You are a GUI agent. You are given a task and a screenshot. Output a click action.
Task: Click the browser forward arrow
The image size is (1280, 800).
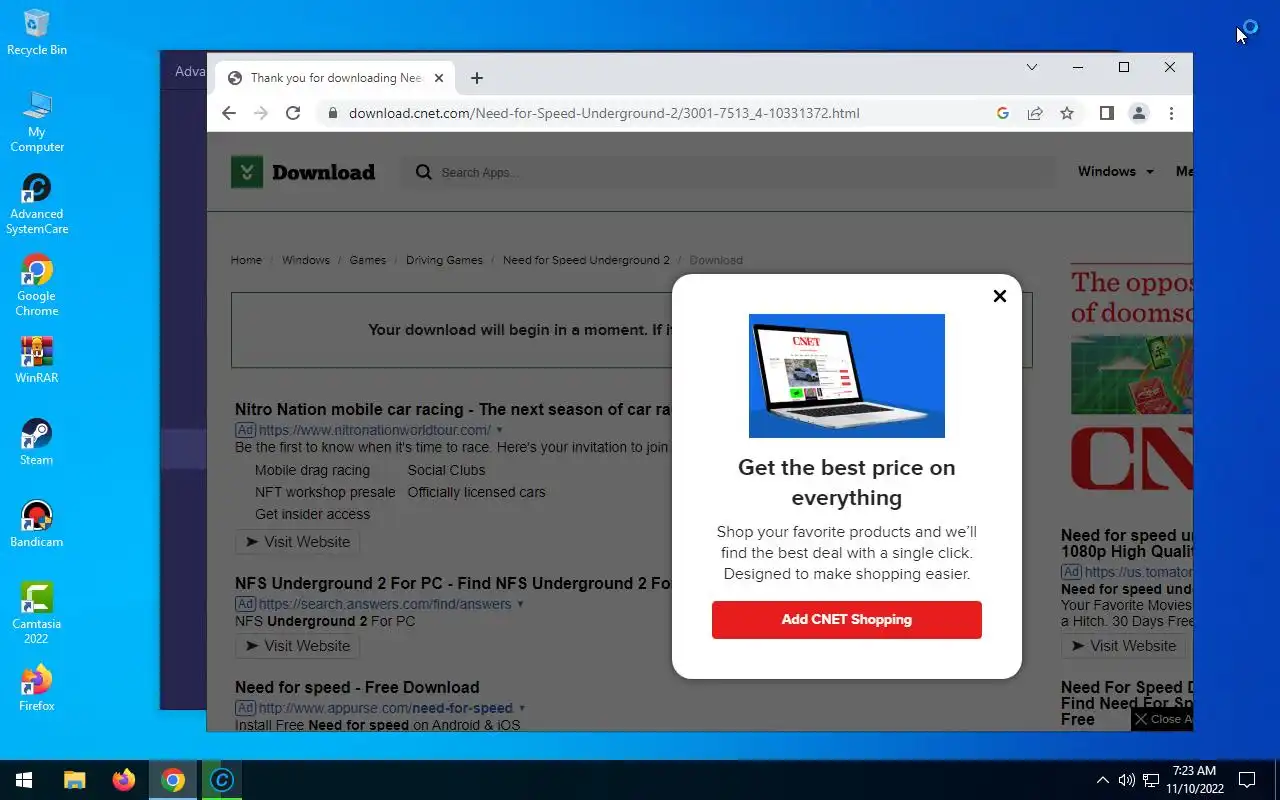point(261,113)
